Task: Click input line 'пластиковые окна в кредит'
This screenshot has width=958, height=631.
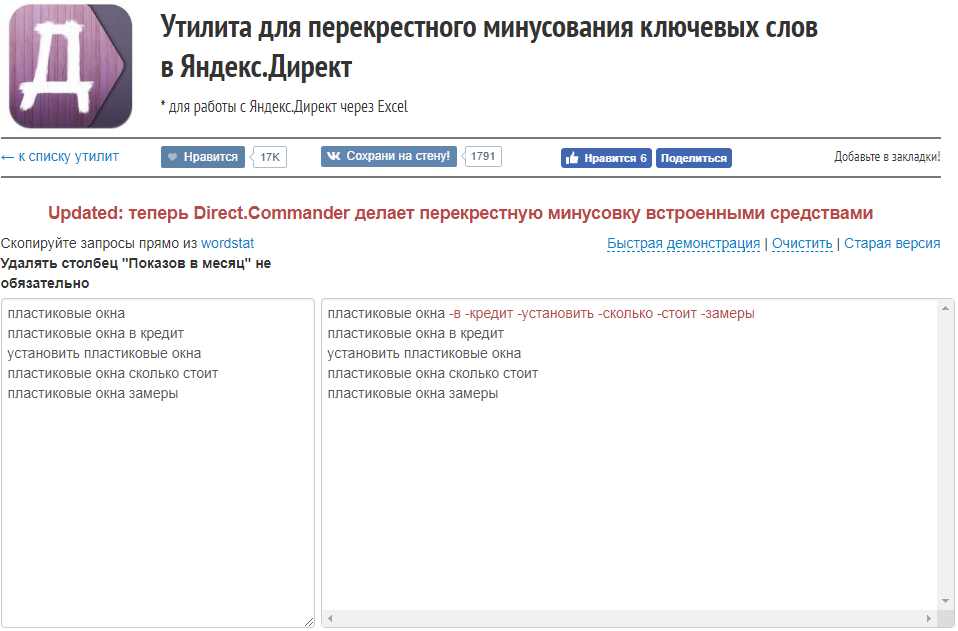Action: (x=95, y=334)
